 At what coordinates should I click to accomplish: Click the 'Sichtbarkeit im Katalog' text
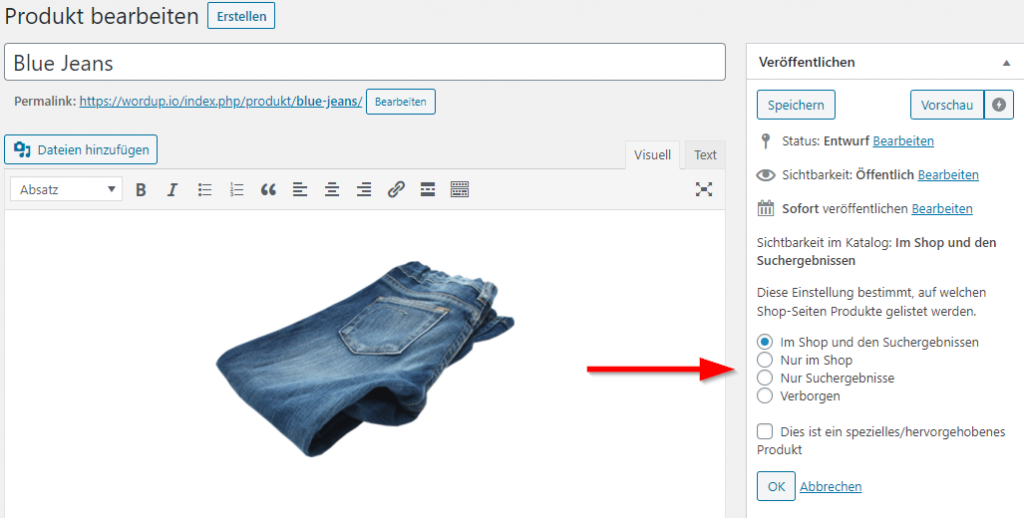coord(824,243)
